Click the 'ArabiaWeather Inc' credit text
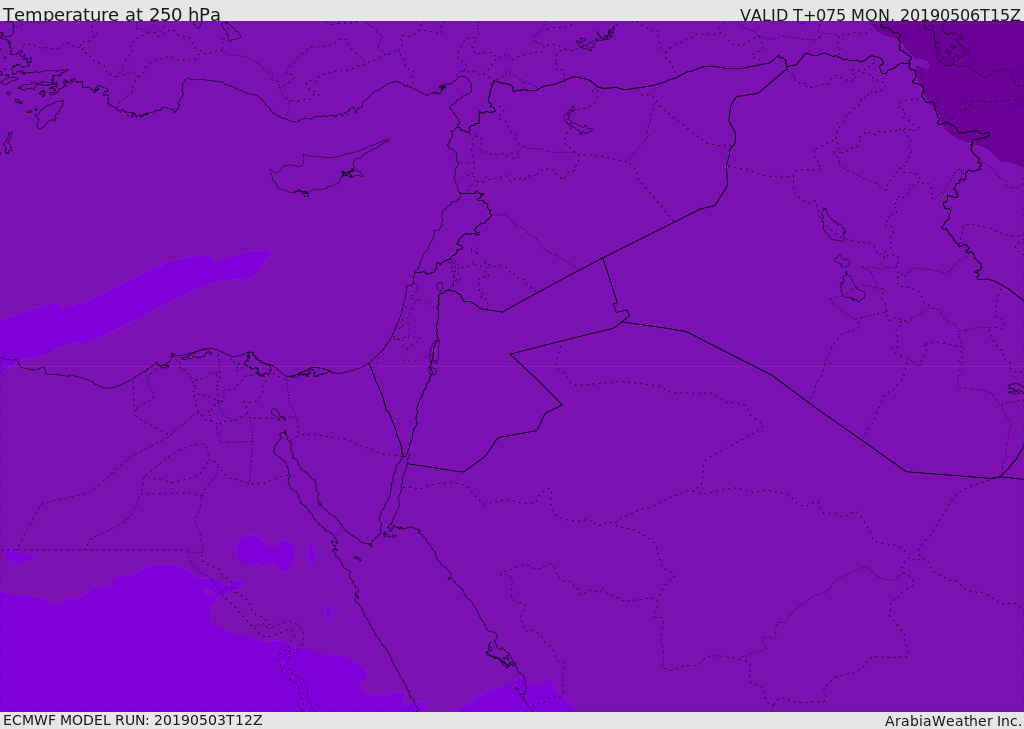Screen dimensions: 1024x729 click(x=952, y=721)
